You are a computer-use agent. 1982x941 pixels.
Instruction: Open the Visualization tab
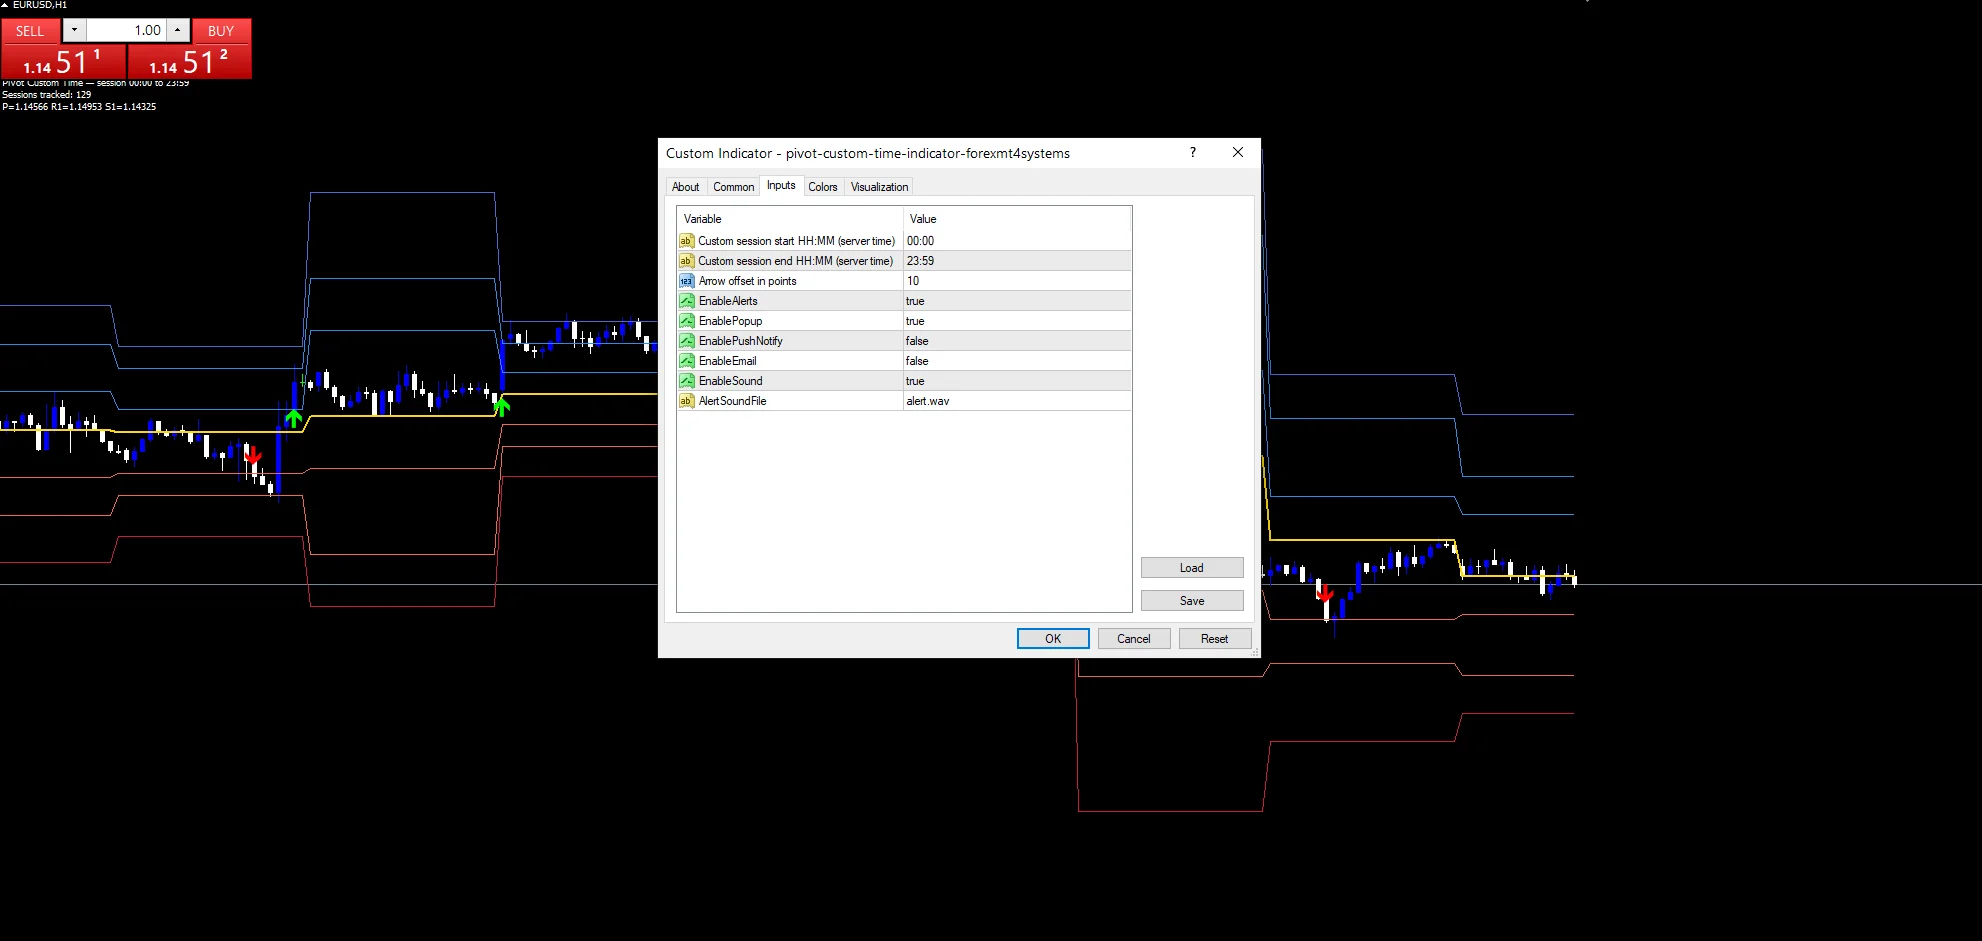[x=879, y=187]
